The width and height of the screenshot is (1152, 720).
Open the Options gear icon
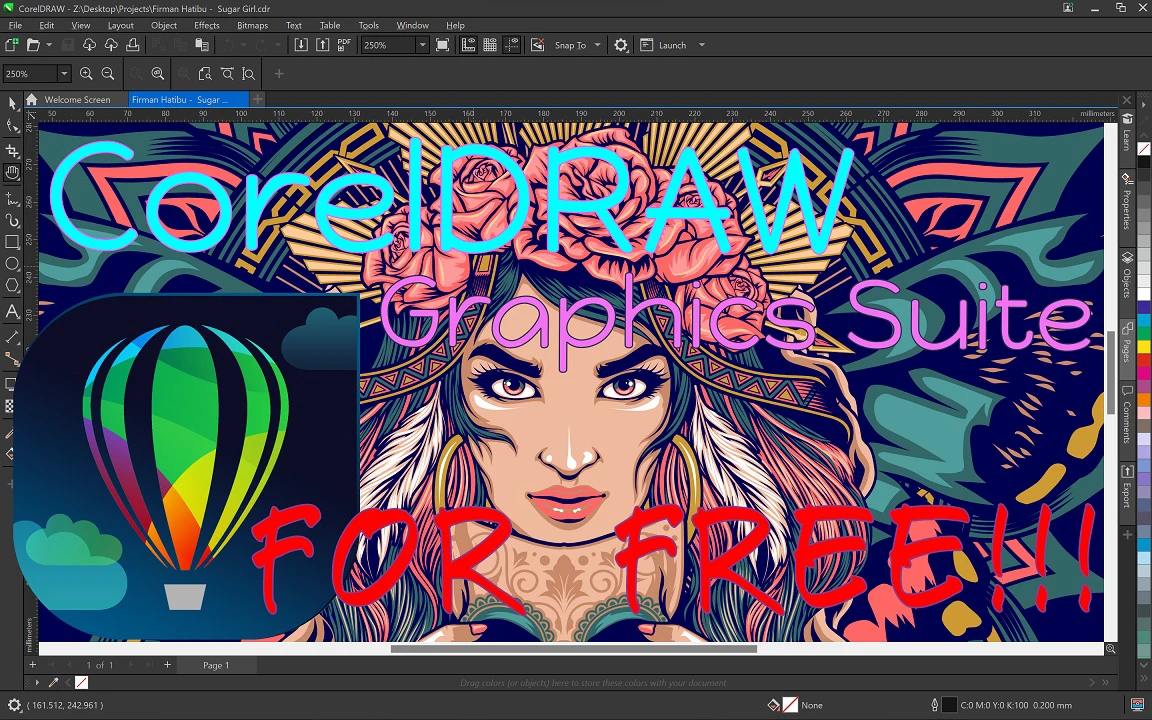point(621,45)
